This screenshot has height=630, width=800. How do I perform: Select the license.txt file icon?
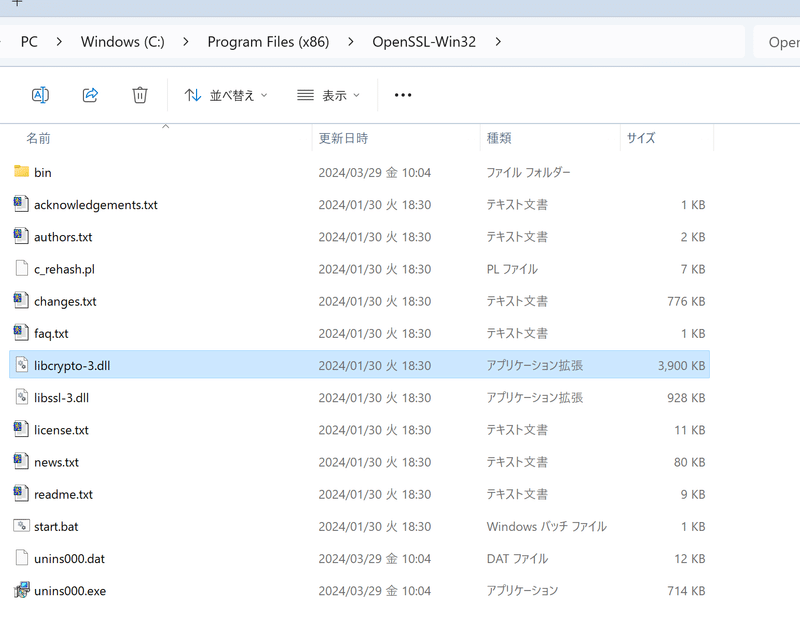tap(21, 429)
